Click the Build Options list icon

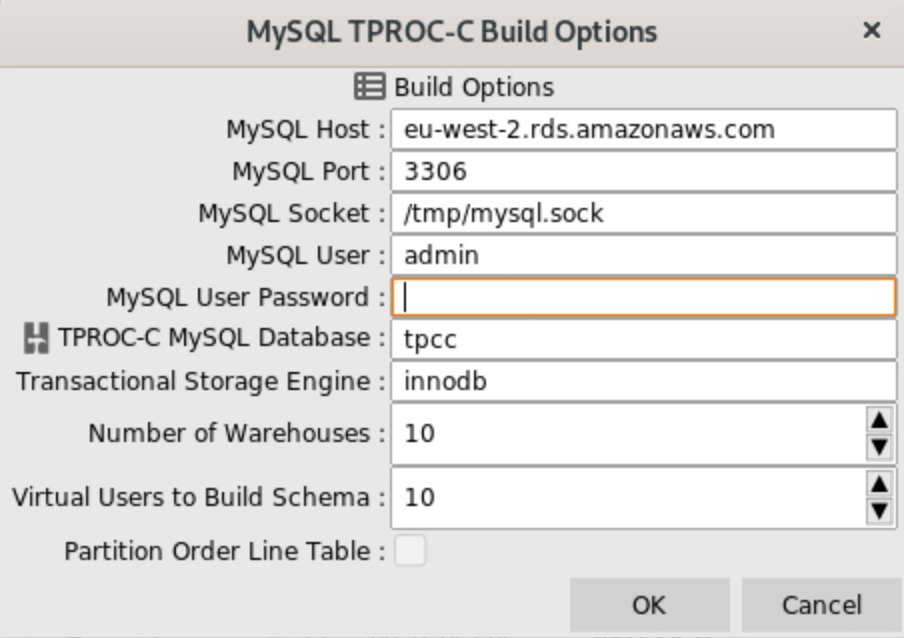click(x=370, y=87)
